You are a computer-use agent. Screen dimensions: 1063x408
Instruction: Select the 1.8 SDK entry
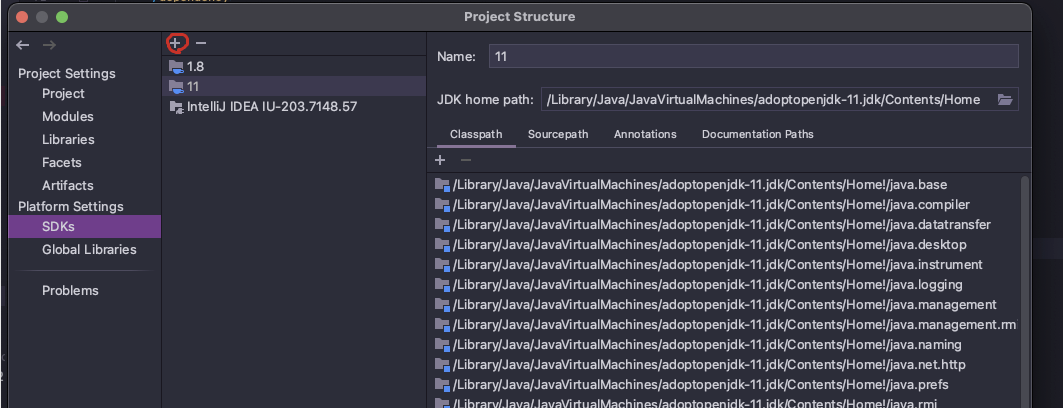(x=294, y=66)
